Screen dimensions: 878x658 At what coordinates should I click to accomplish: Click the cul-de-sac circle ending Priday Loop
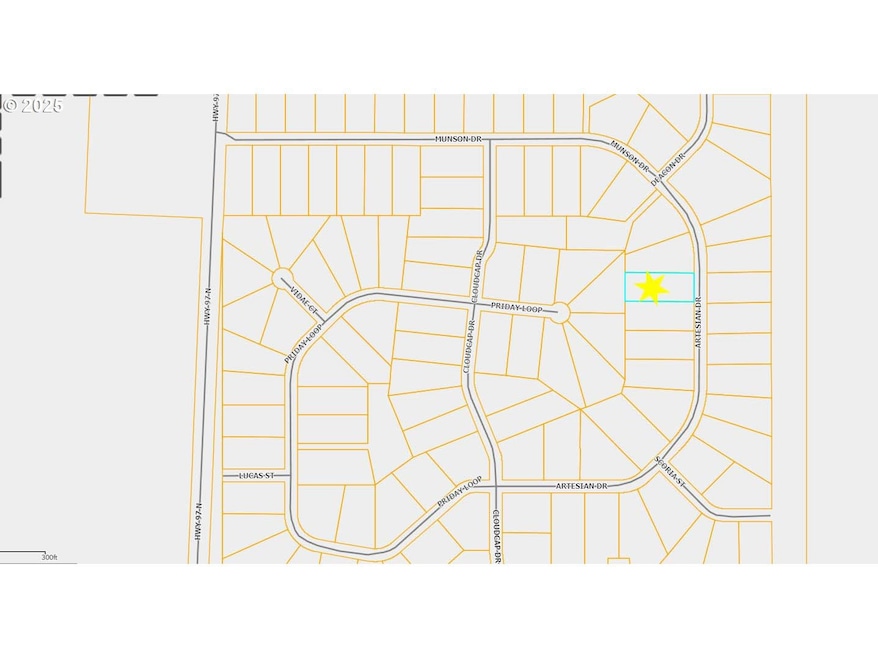click(559, 313)
